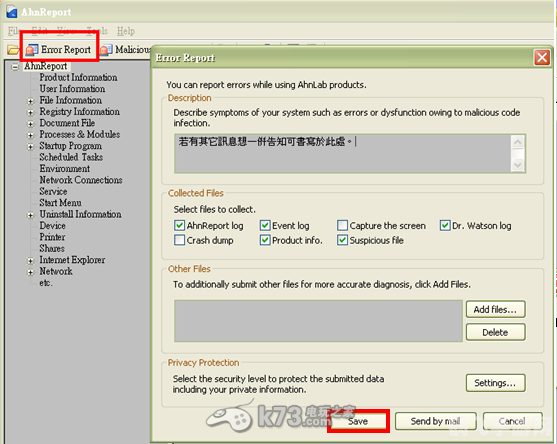Expand the Network tree node
Image resolution: width=557 pixels, height=444 pixels.
click(31, 272)
